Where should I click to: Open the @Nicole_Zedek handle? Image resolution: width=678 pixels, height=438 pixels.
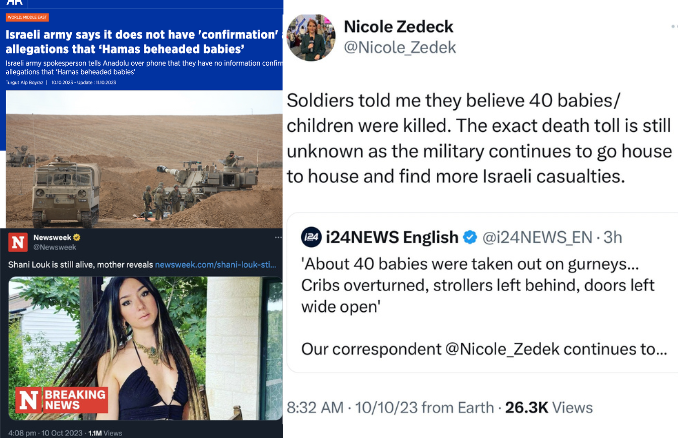coord(399,47)
